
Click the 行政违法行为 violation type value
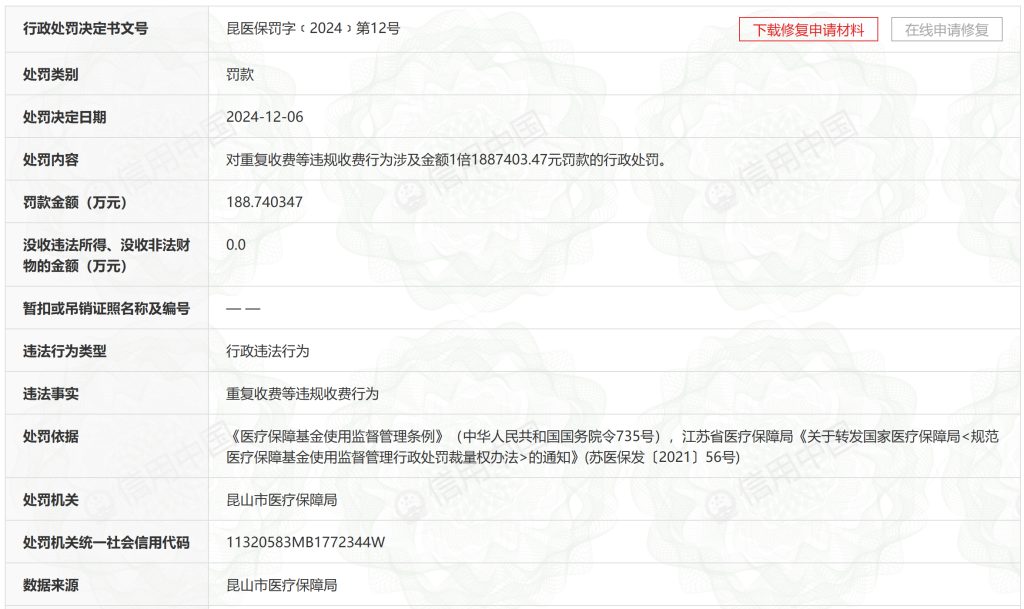(x=268, y=351)
